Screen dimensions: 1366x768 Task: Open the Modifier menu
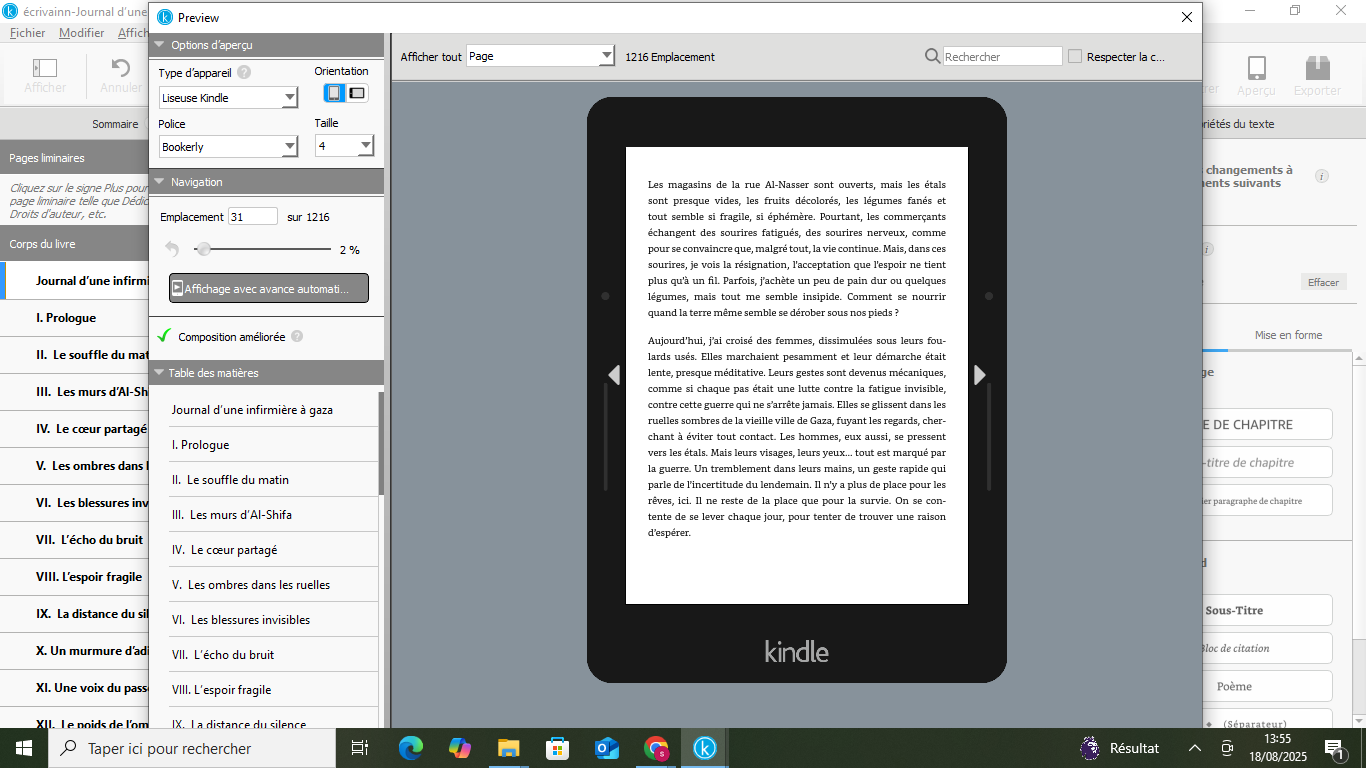tap(81, 33)
